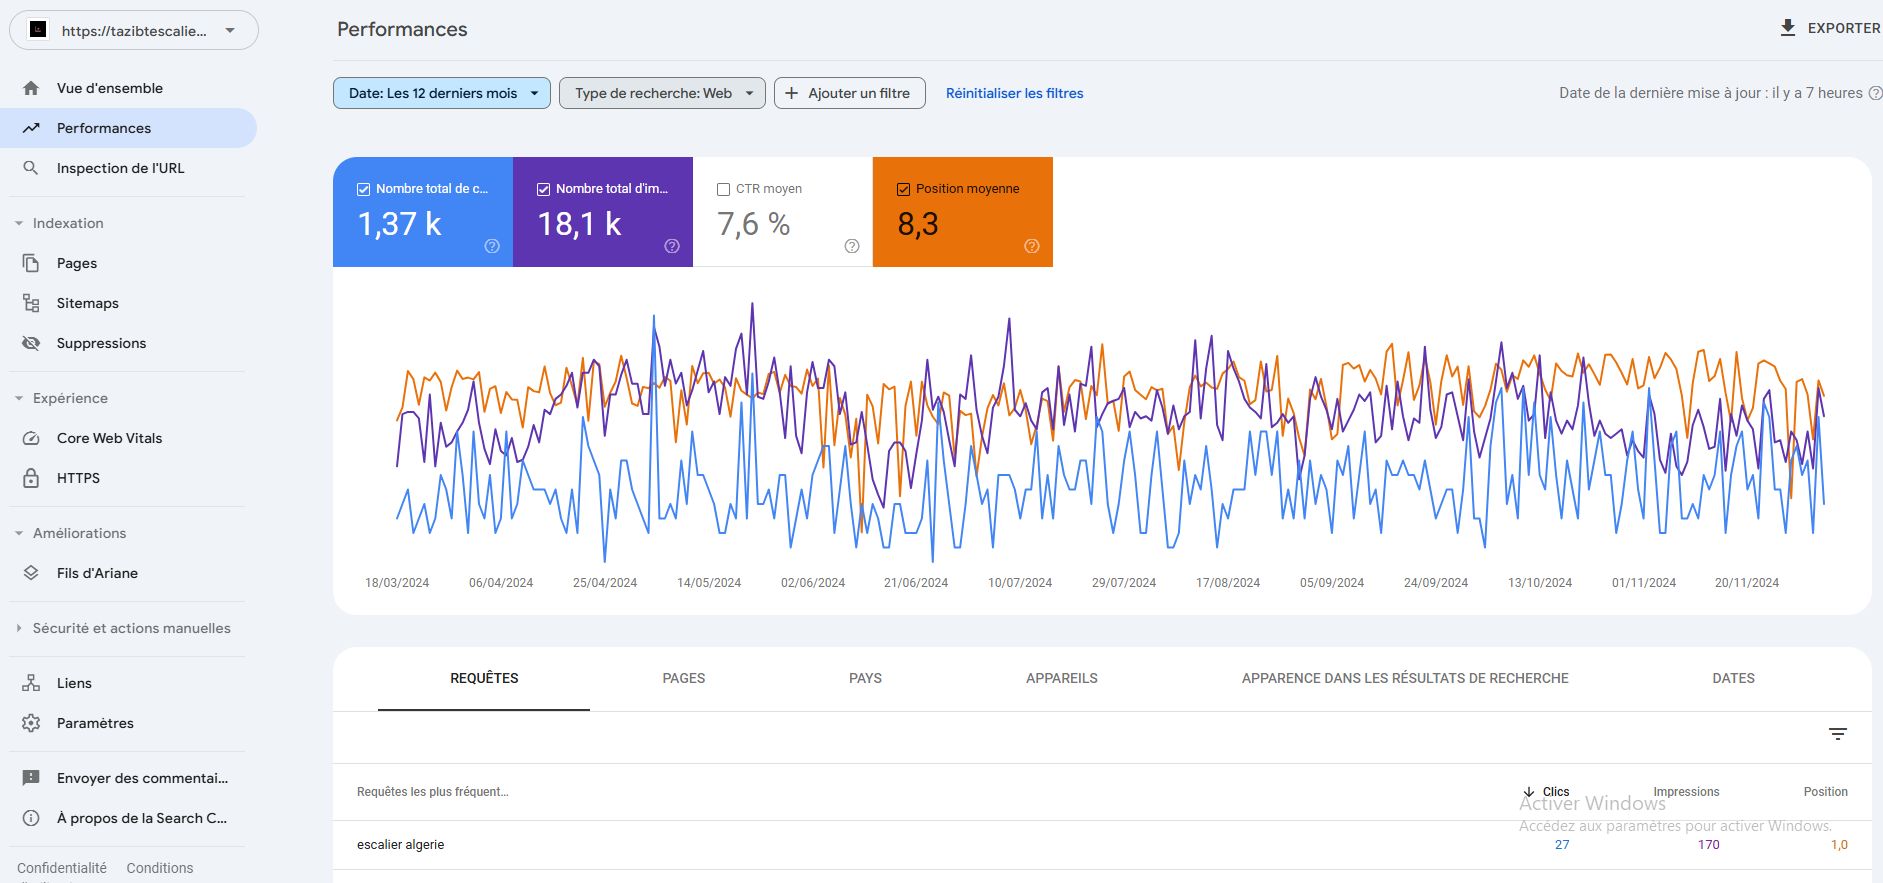Screen dimensions: 1883x883
Task: Open the table filter rows icon
Action: 1837,734
